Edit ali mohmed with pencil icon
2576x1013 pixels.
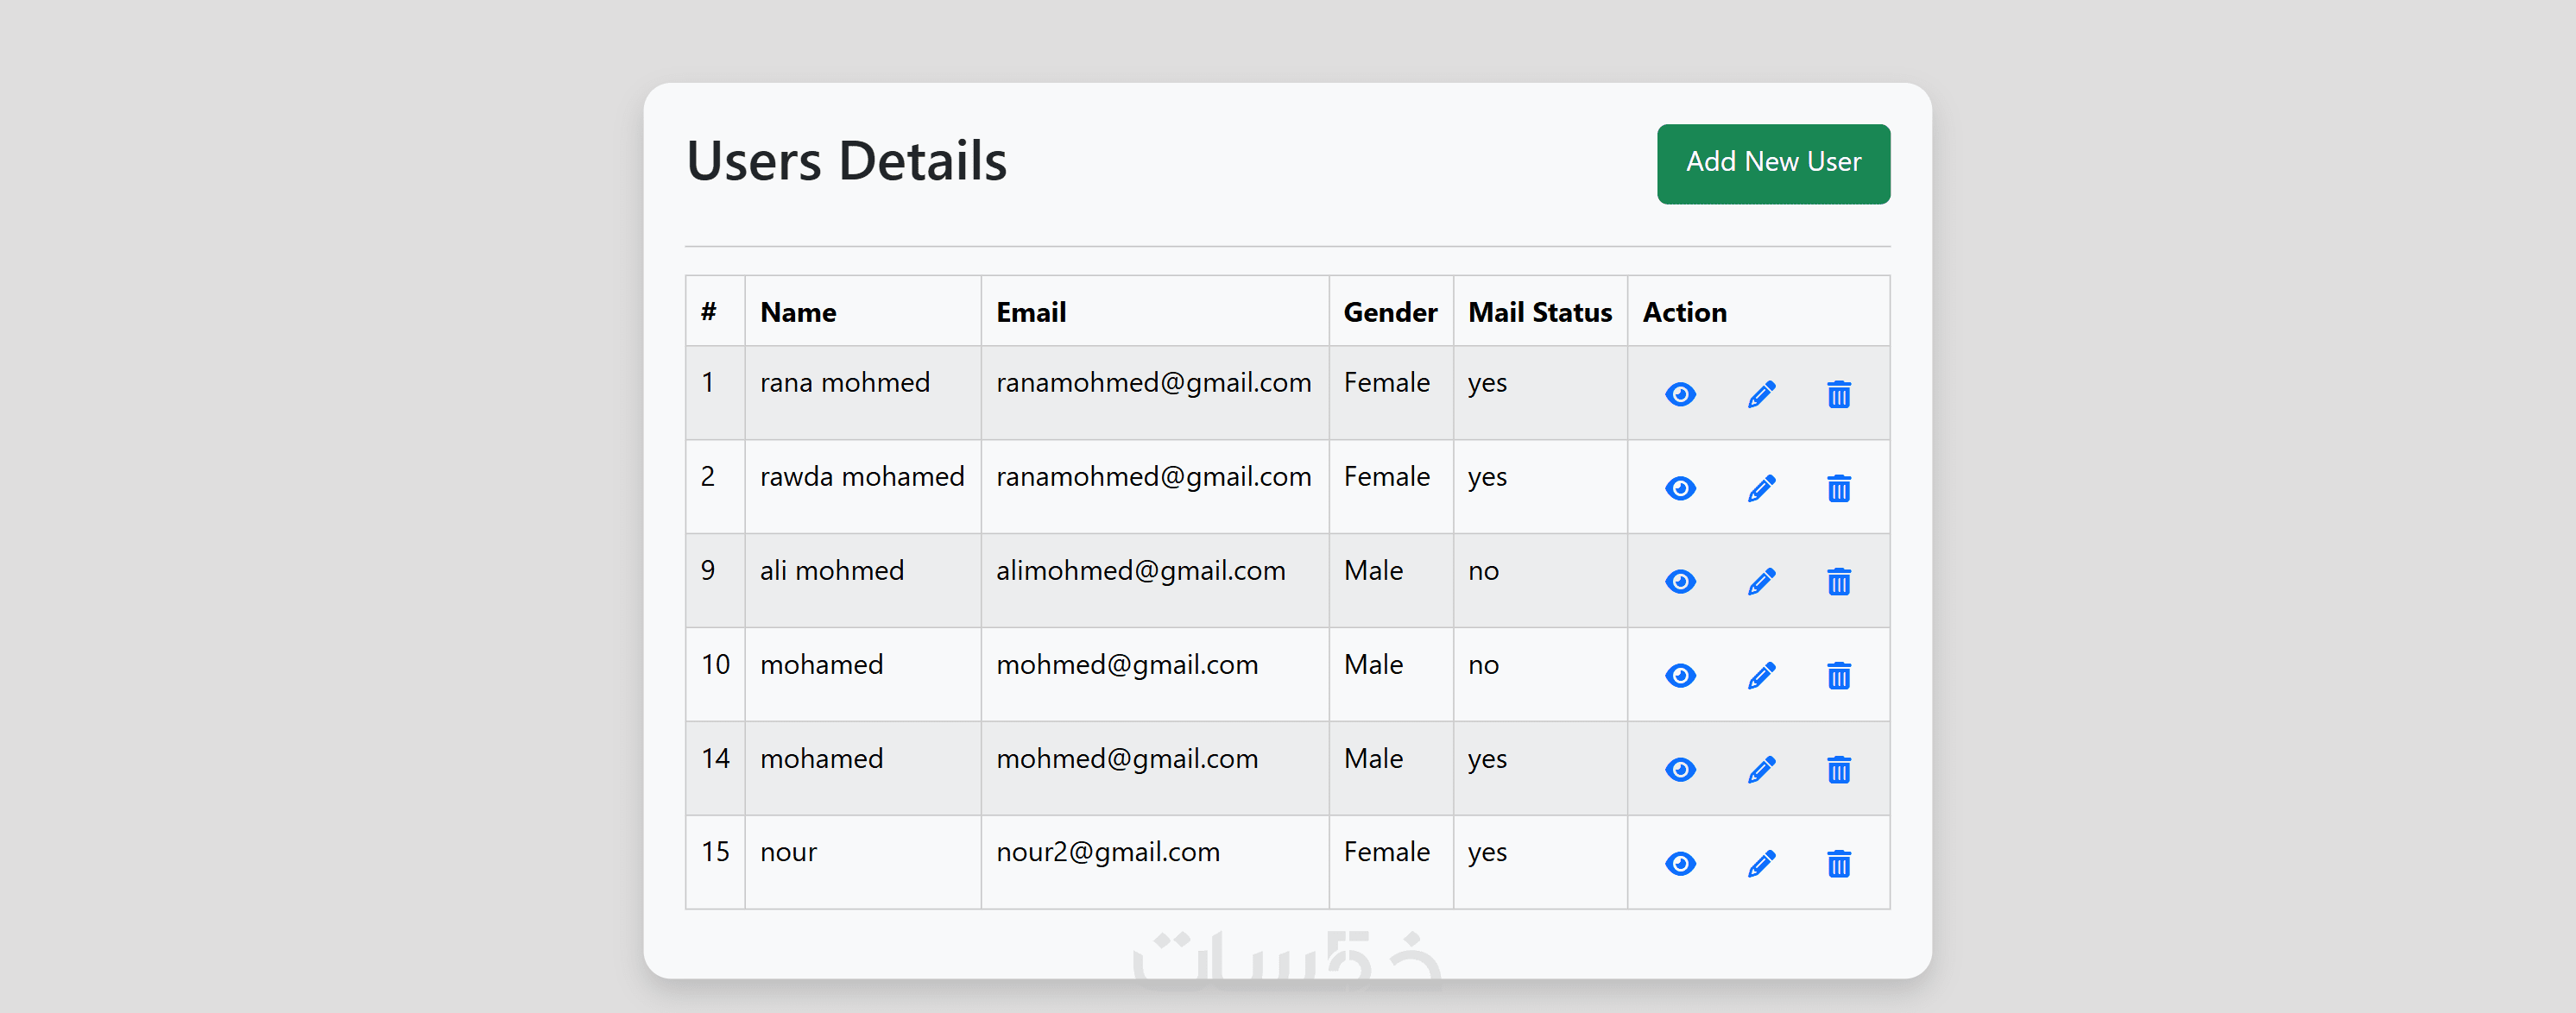pos(1761,582)
